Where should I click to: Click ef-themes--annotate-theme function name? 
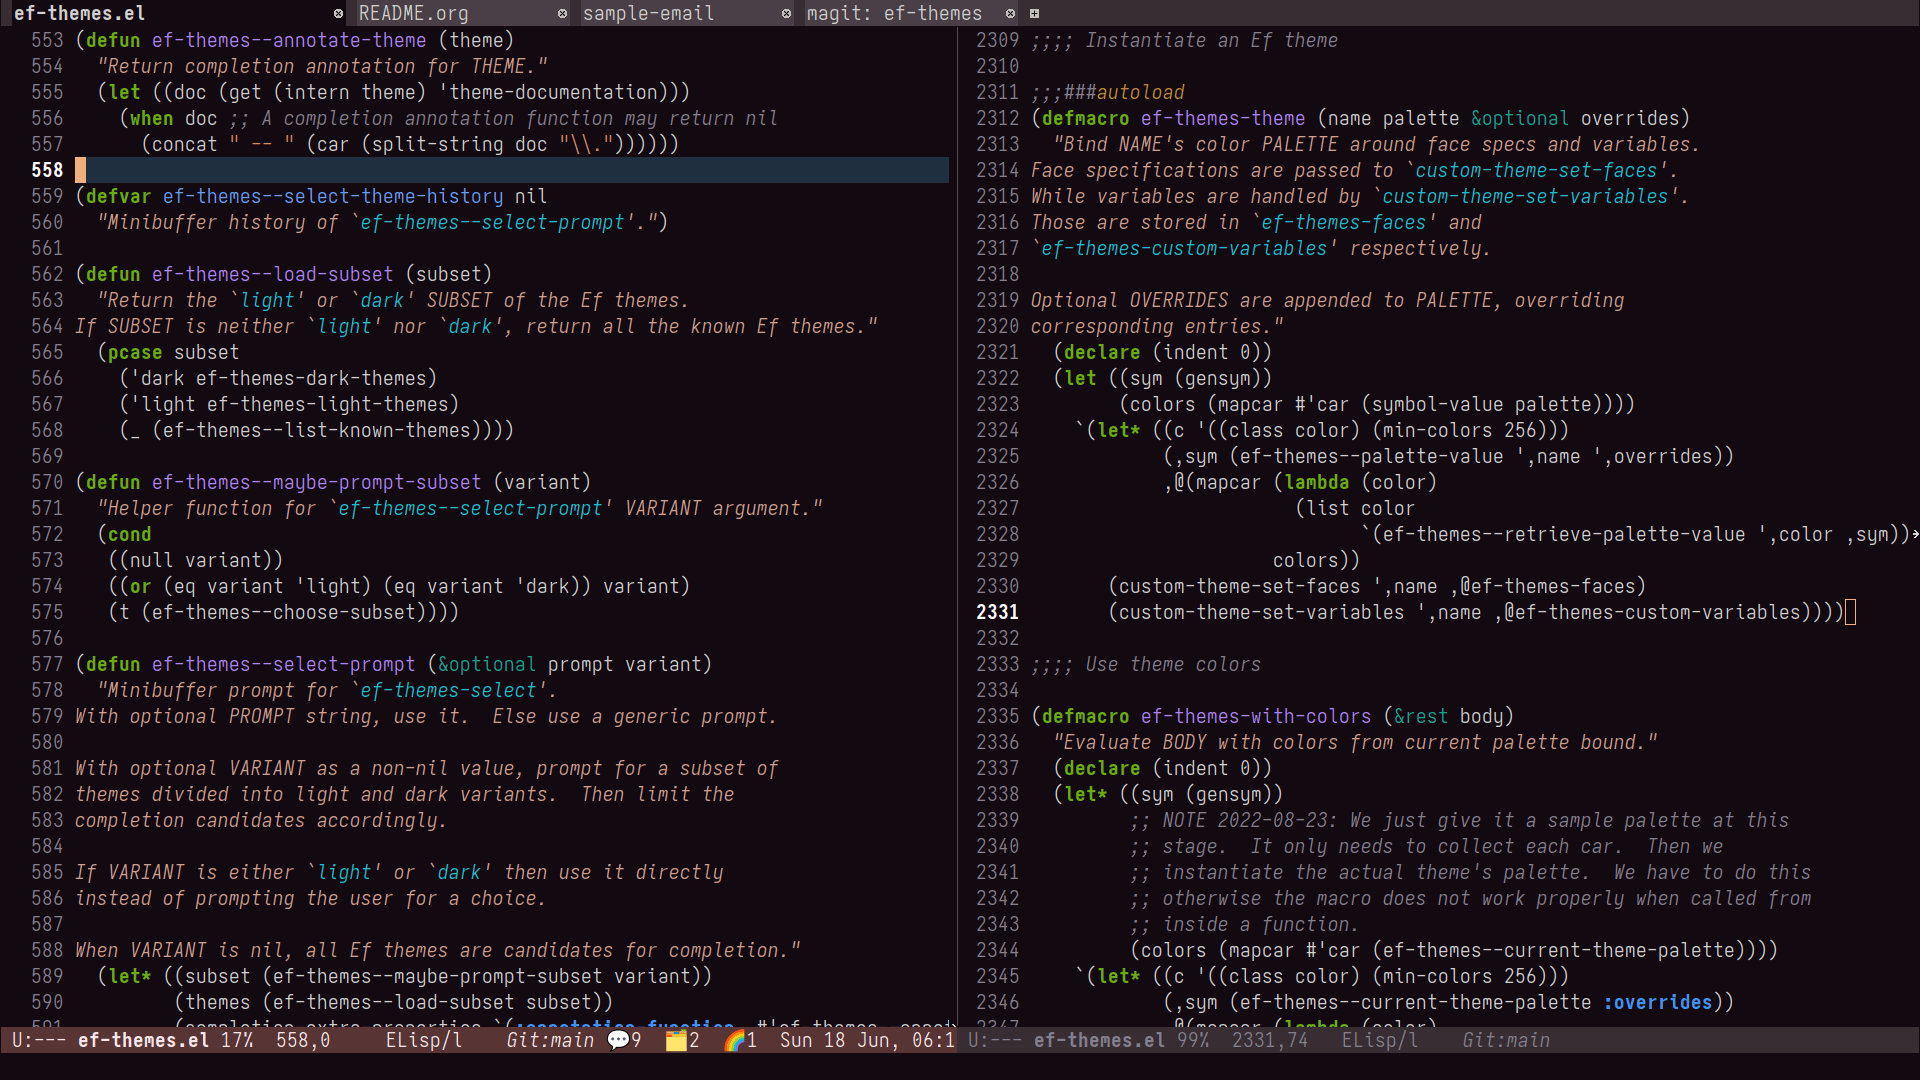(289, 40)
